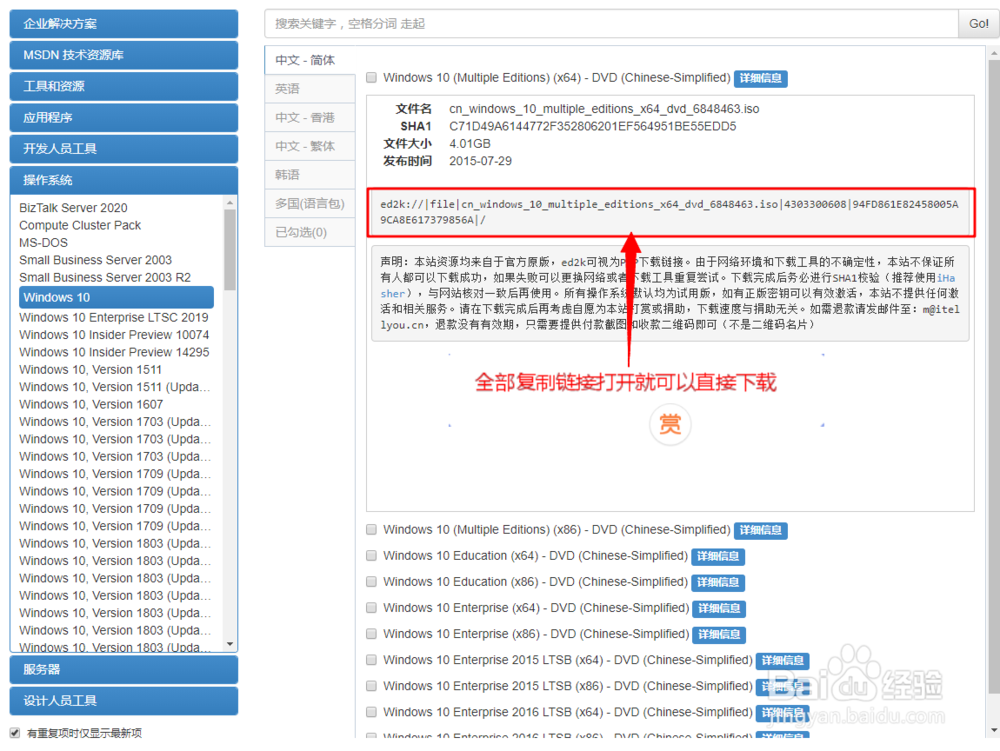1000x751 pixels.
Task: Click the orange 赏 reward icon
Action: pos(669,425)
